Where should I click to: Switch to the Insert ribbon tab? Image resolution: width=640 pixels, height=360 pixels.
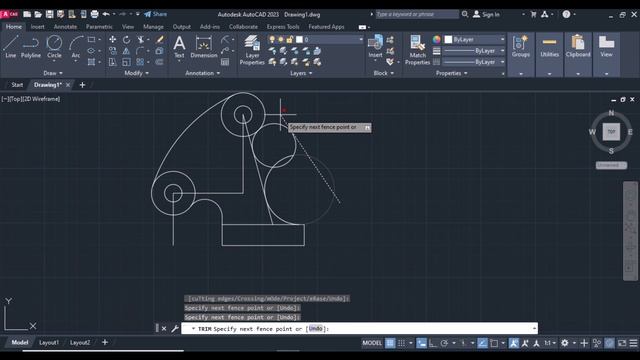38,27
